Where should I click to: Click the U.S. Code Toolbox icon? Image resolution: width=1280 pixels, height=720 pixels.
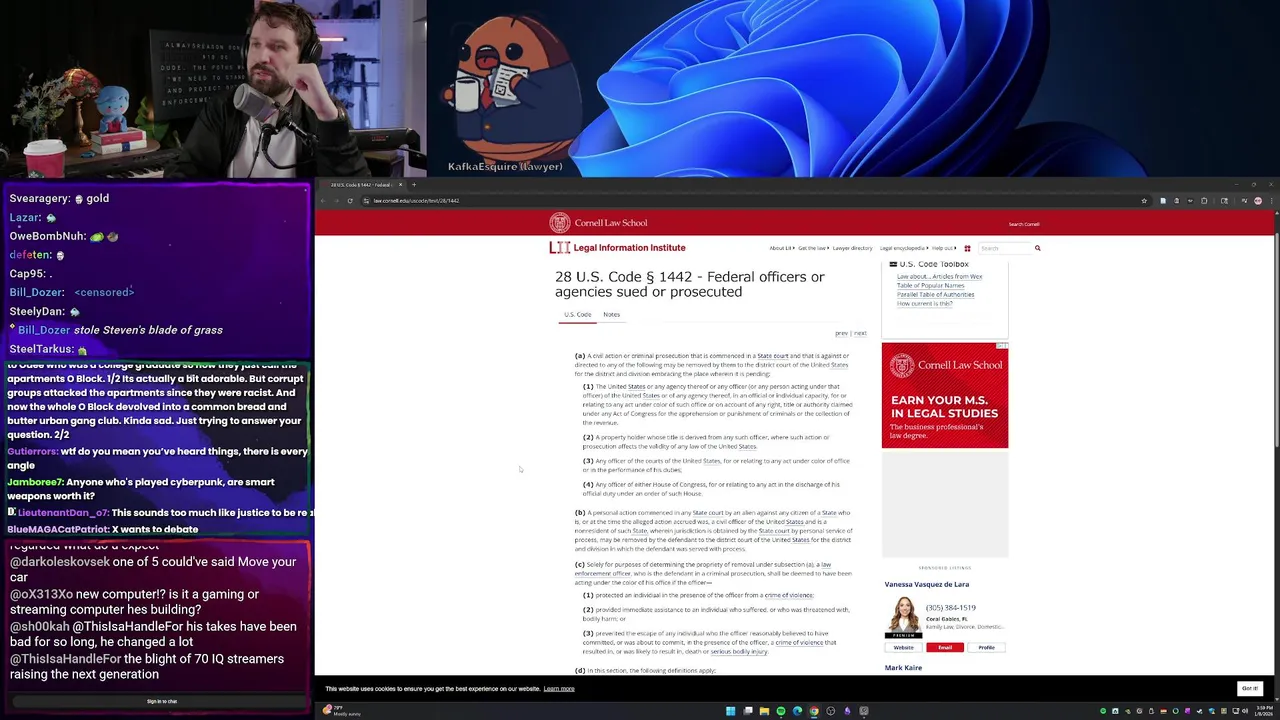click(893, 265)
